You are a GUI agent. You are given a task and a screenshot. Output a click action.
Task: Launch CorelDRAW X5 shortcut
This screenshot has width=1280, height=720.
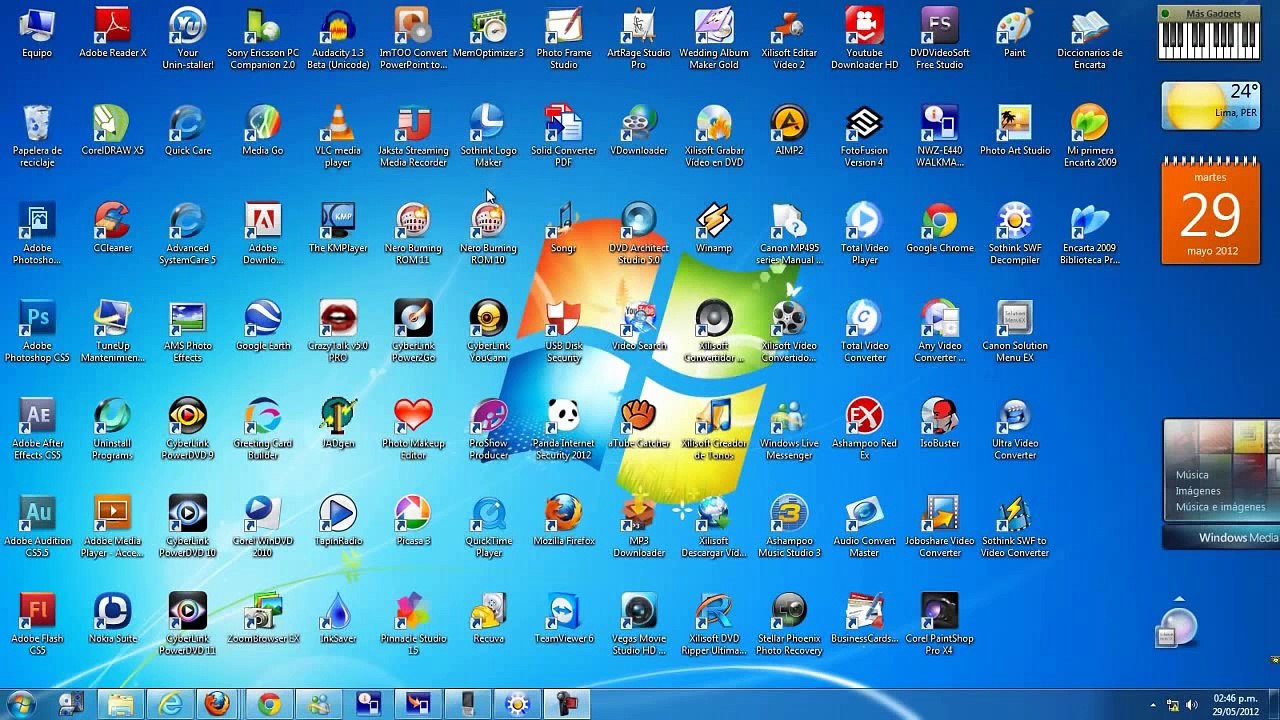point(113,130)
